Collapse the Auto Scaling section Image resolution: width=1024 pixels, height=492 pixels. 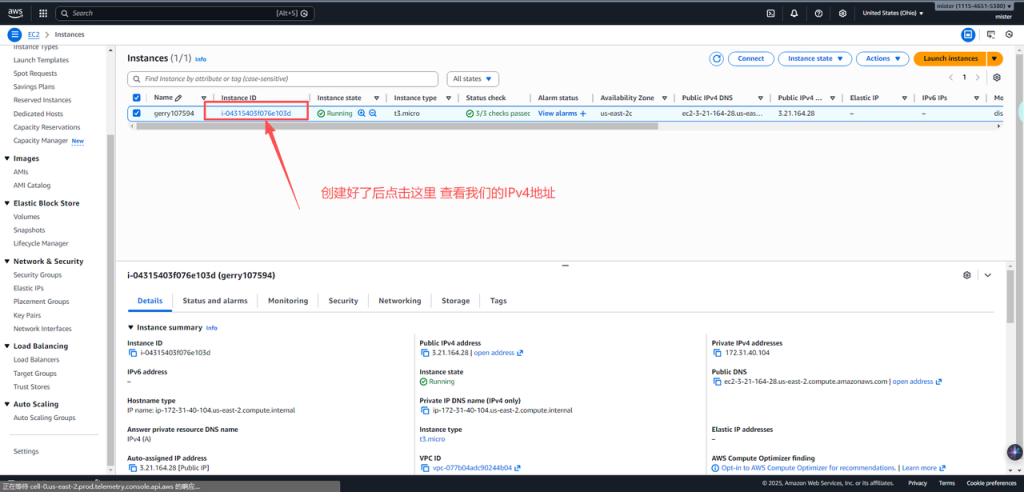point(7,404)
